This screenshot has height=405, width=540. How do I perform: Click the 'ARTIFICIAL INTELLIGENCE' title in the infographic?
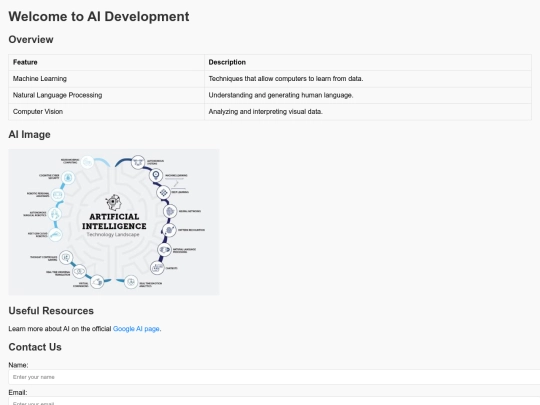(114, 221)
